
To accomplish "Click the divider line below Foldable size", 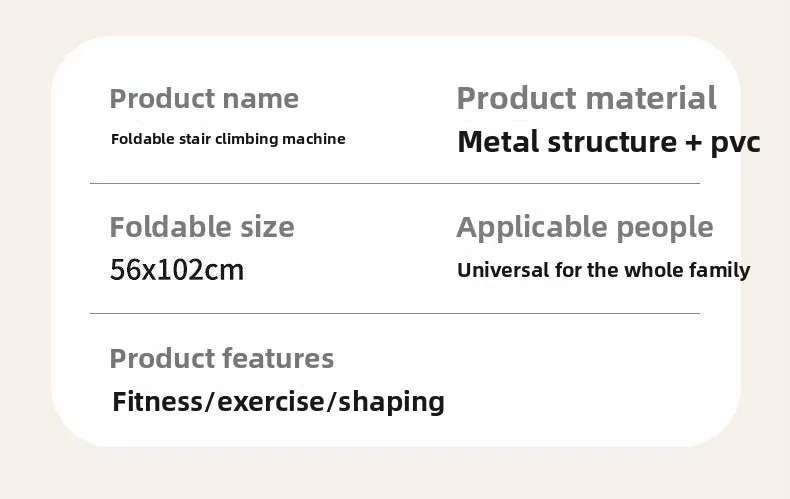I will 394,314.
